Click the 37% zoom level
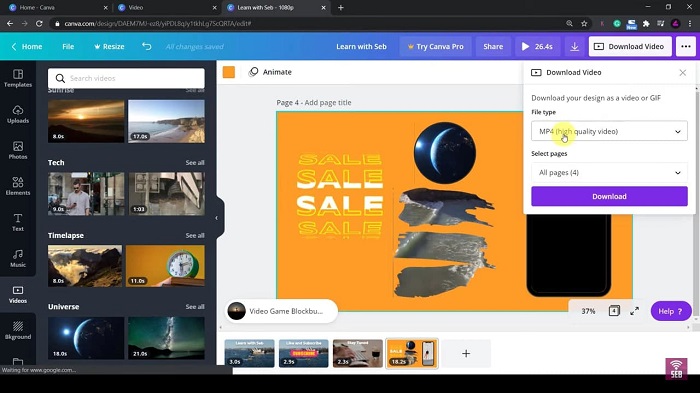700x393 pixels. click(588, 311)
